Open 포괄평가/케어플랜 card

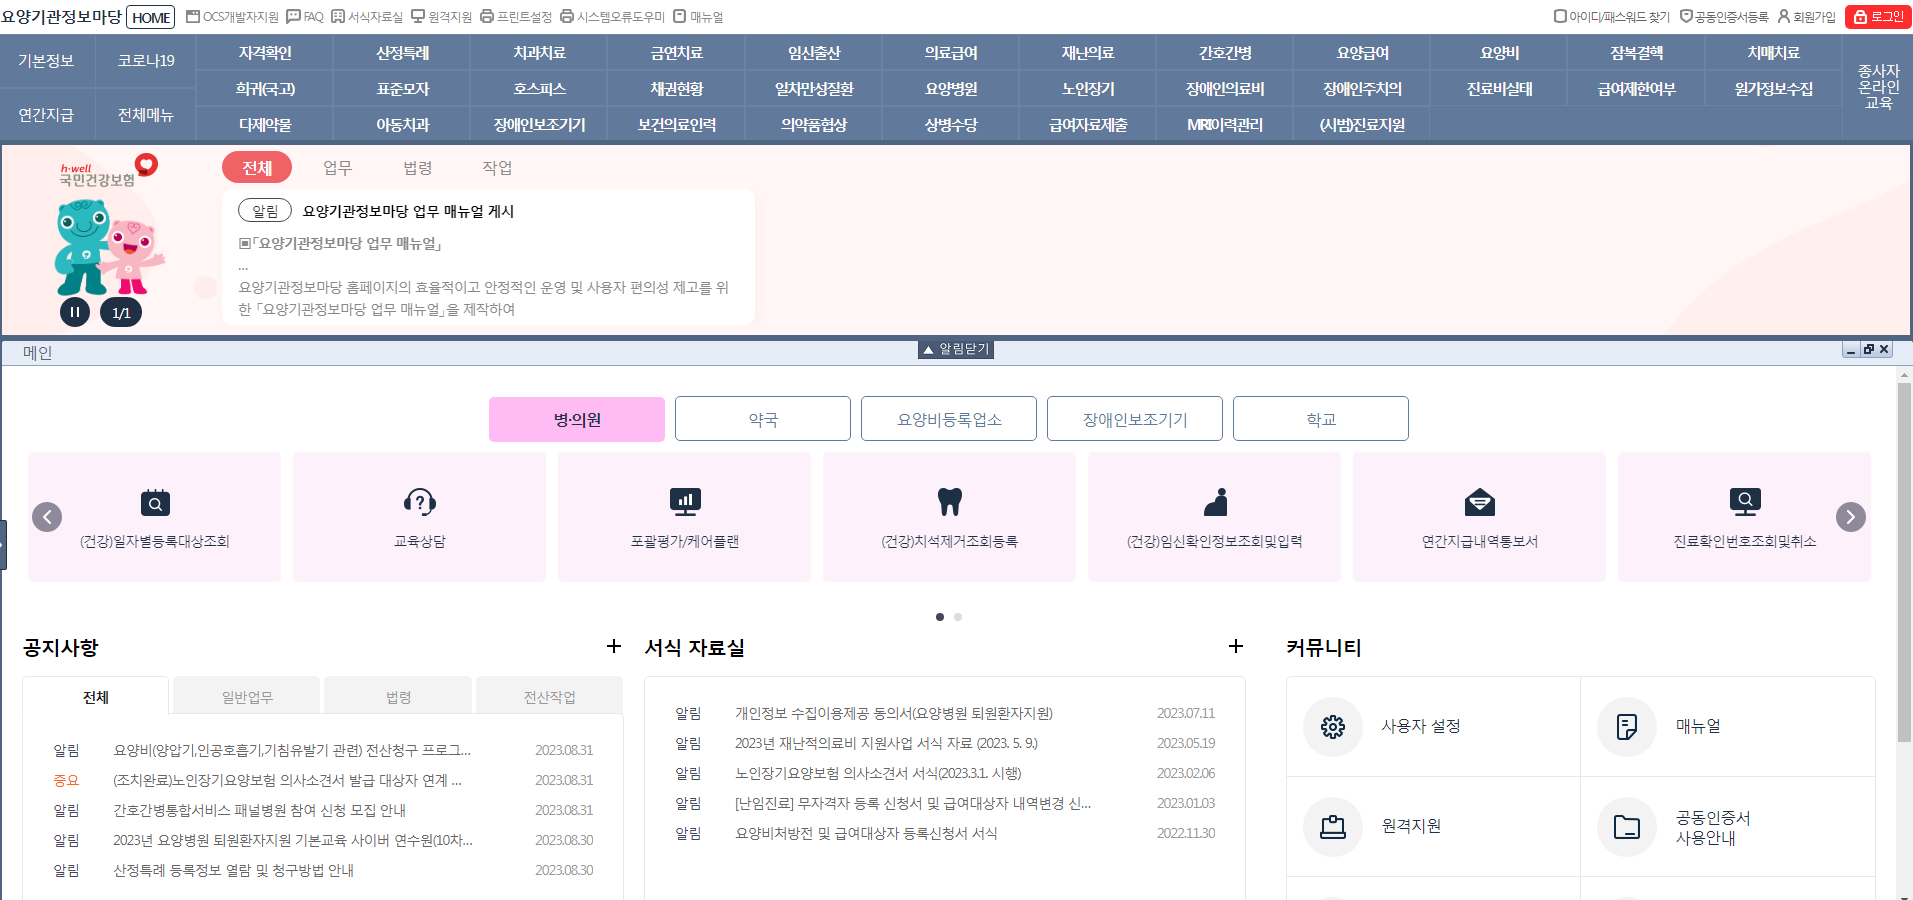[x=685, y=517]
